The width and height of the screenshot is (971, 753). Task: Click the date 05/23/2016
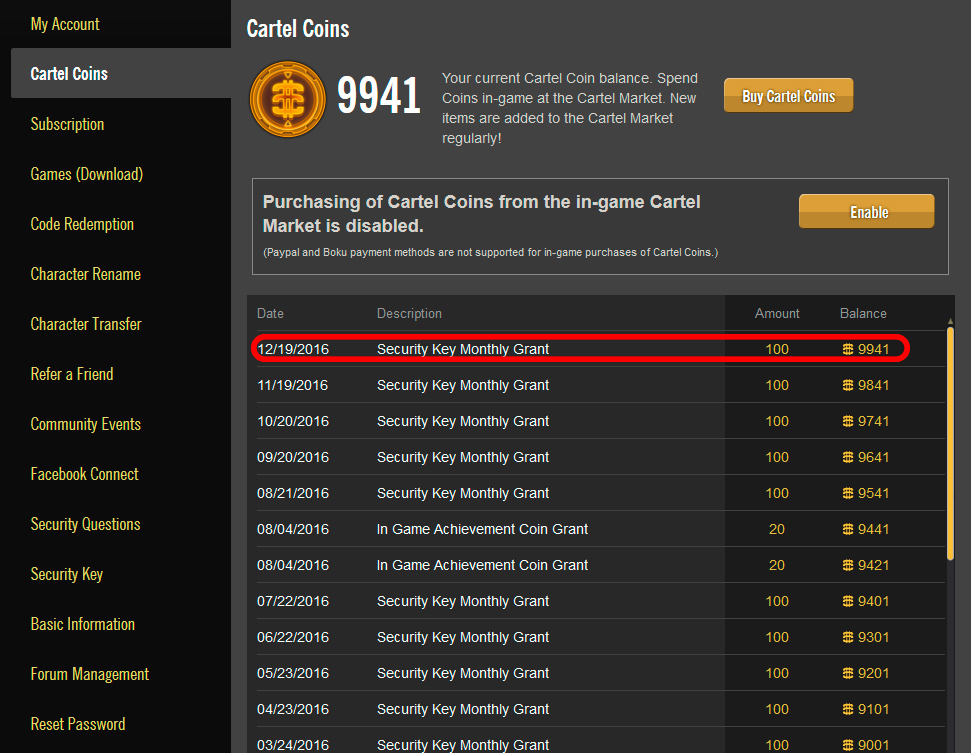tap(293, 672)
